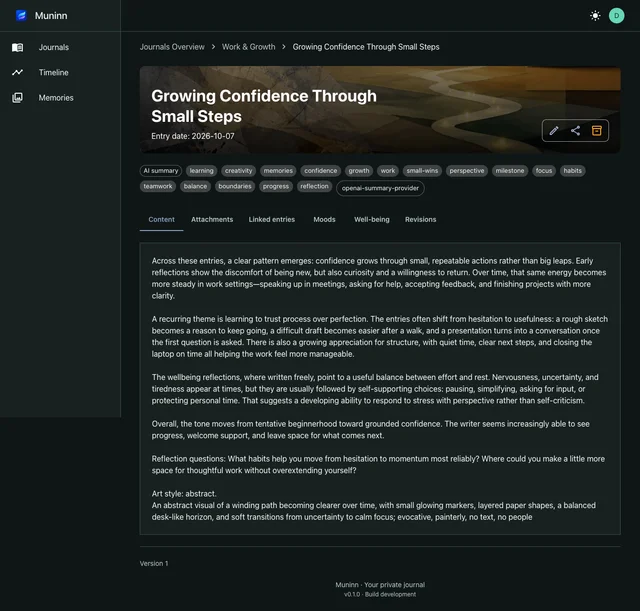Click the small-wins tag

click(422, 171)
